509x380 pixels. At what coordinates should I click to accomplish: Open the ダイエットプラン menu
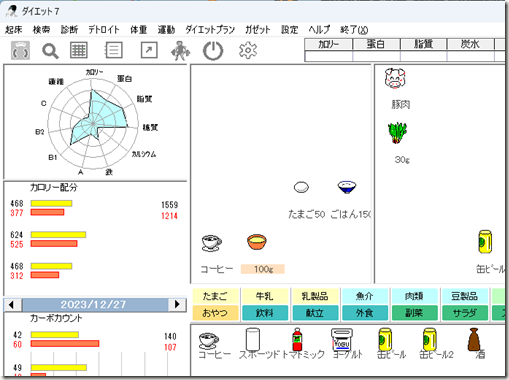(210, 30)
